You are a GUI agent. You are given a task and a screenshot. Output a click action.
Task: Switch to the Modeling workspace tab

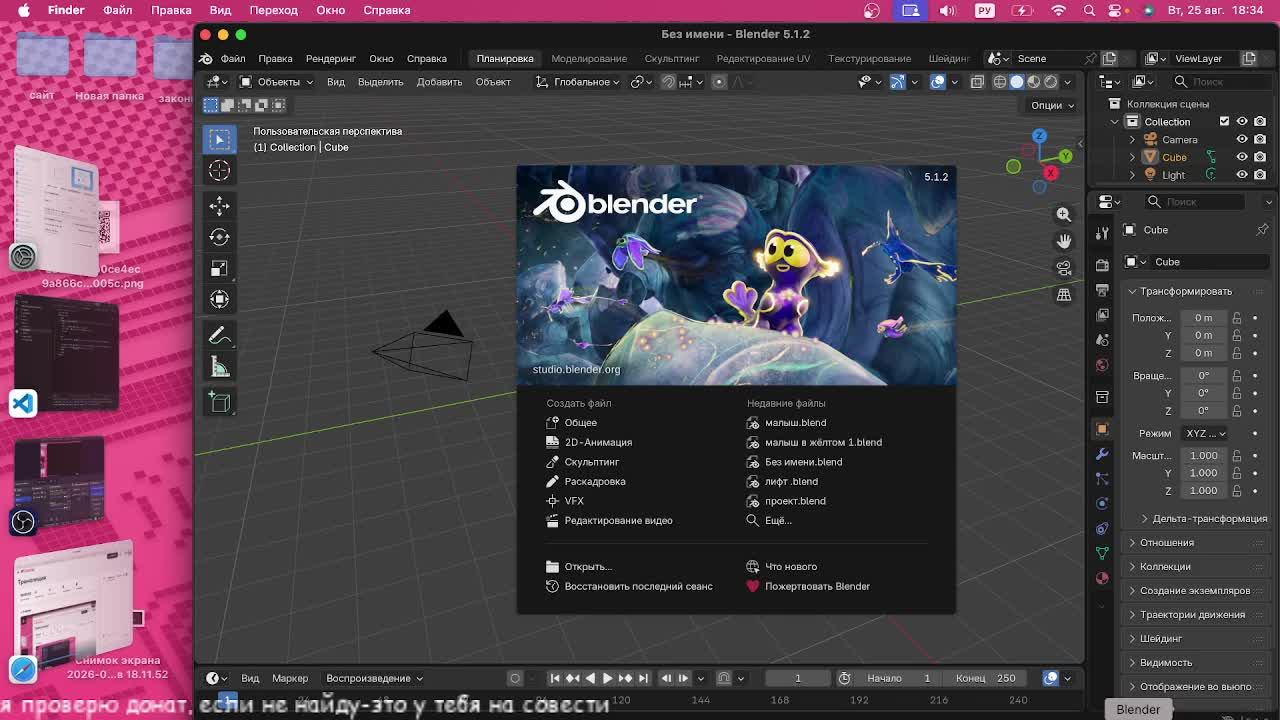589,58
